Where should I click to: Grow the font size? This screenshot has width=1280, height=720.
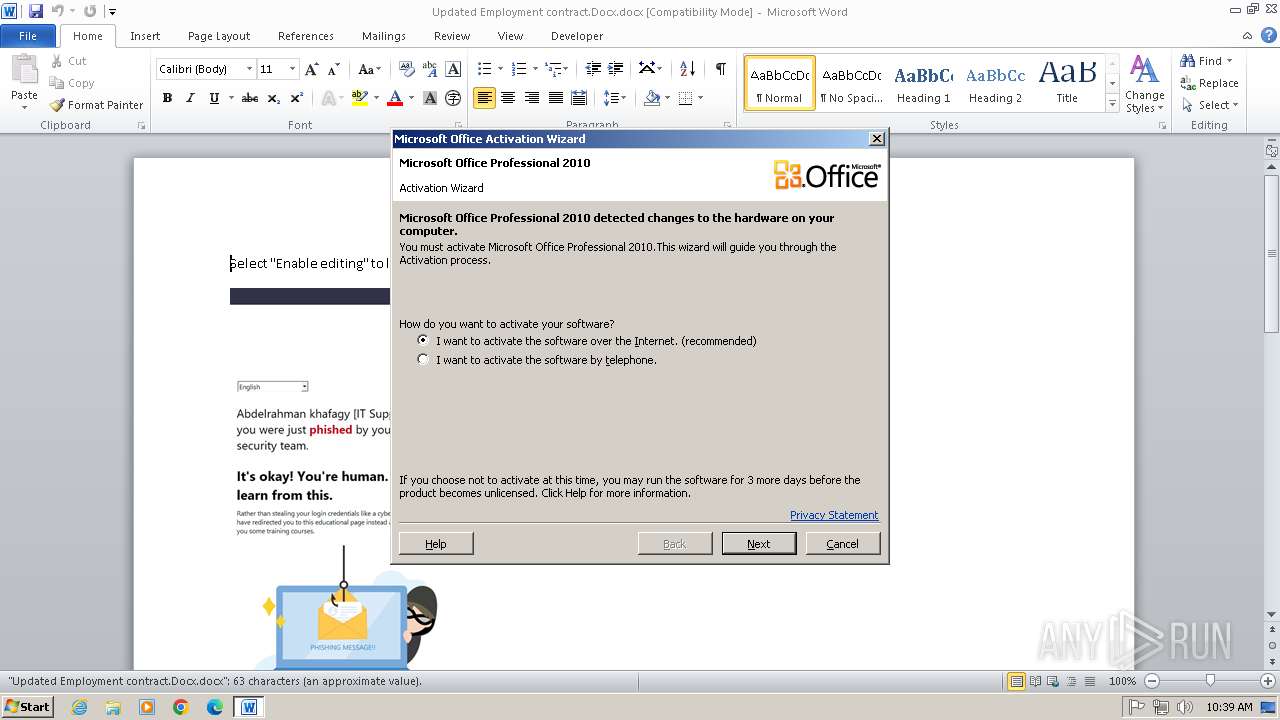point(312,69)
